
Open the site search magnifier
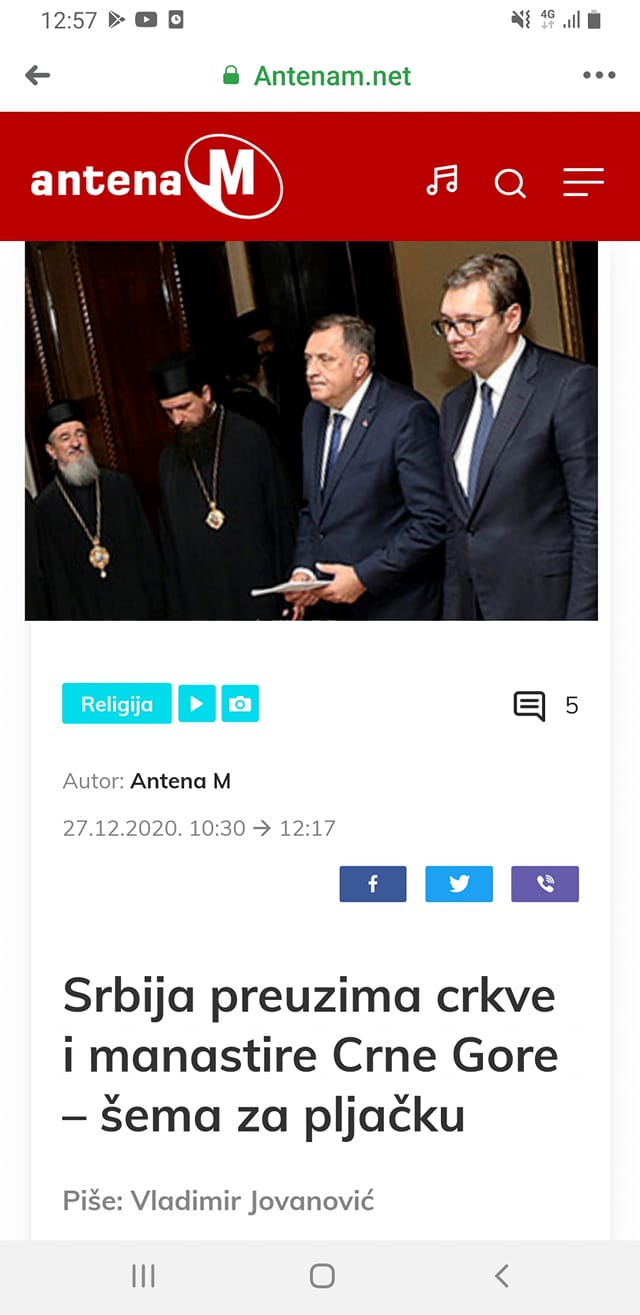tap(510, 183)
